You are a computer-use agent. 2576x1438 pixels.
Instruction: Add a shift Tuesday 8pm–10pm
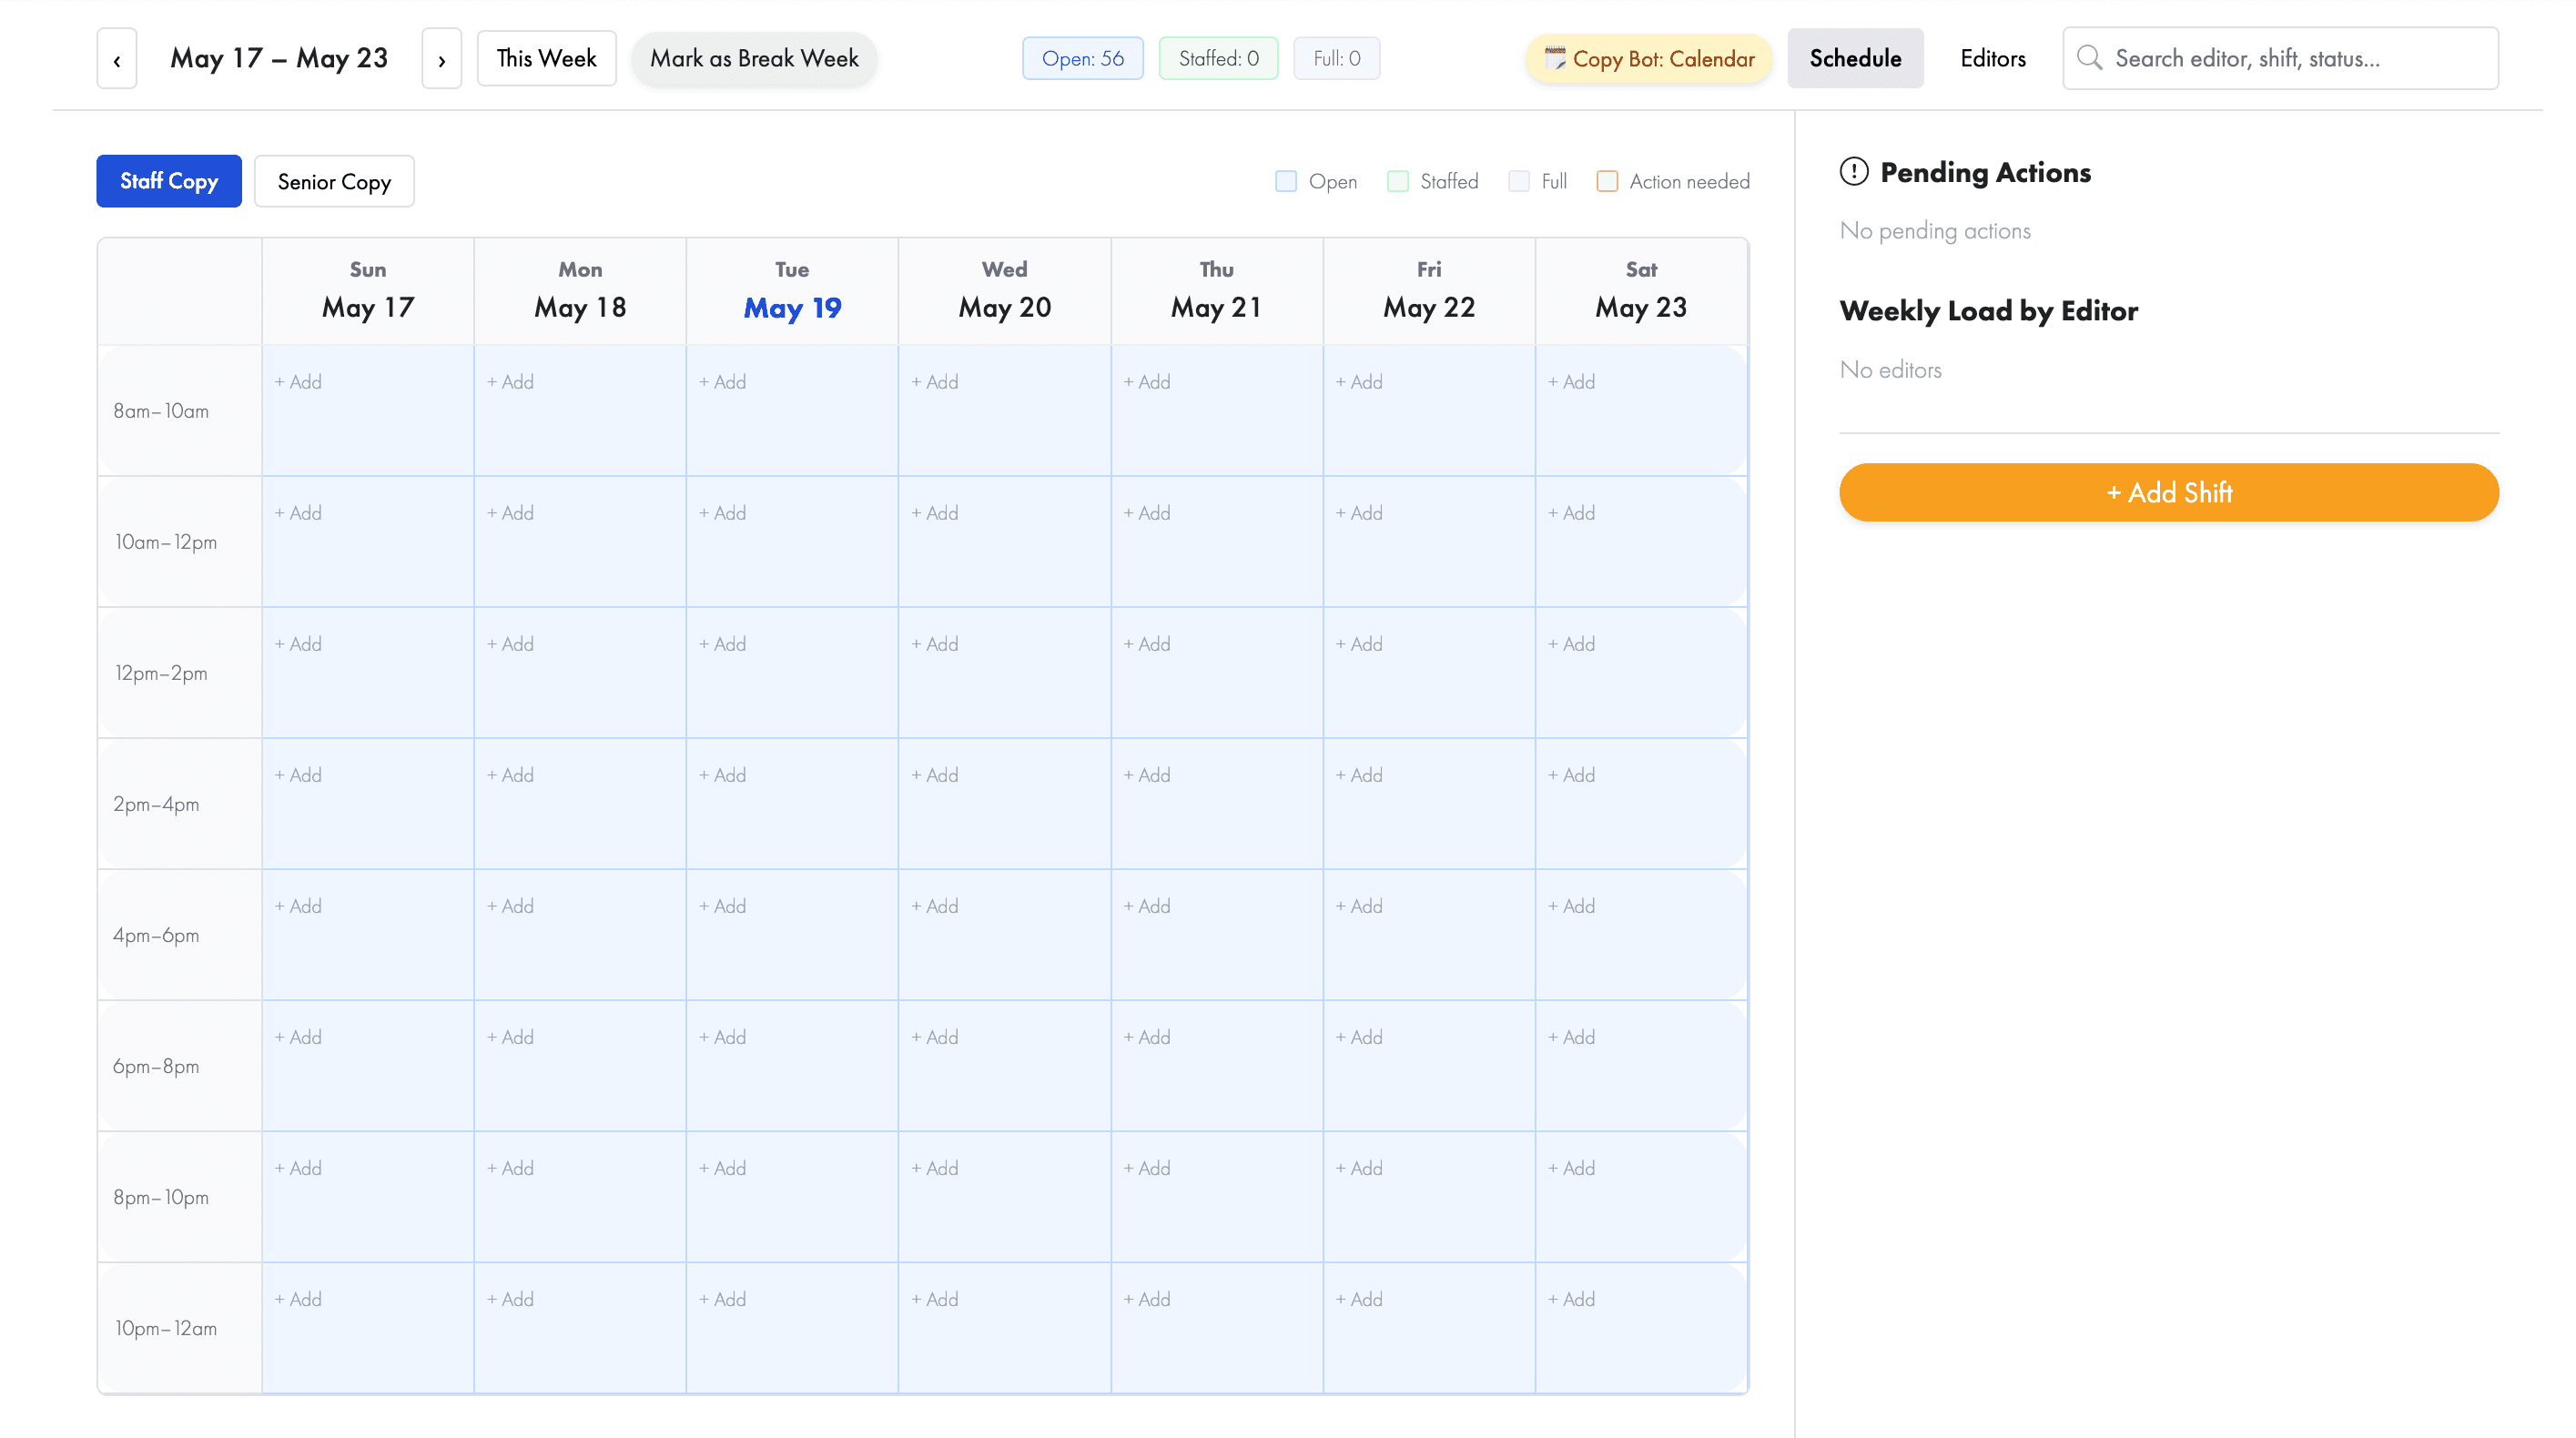click(x=722, y=1168)
